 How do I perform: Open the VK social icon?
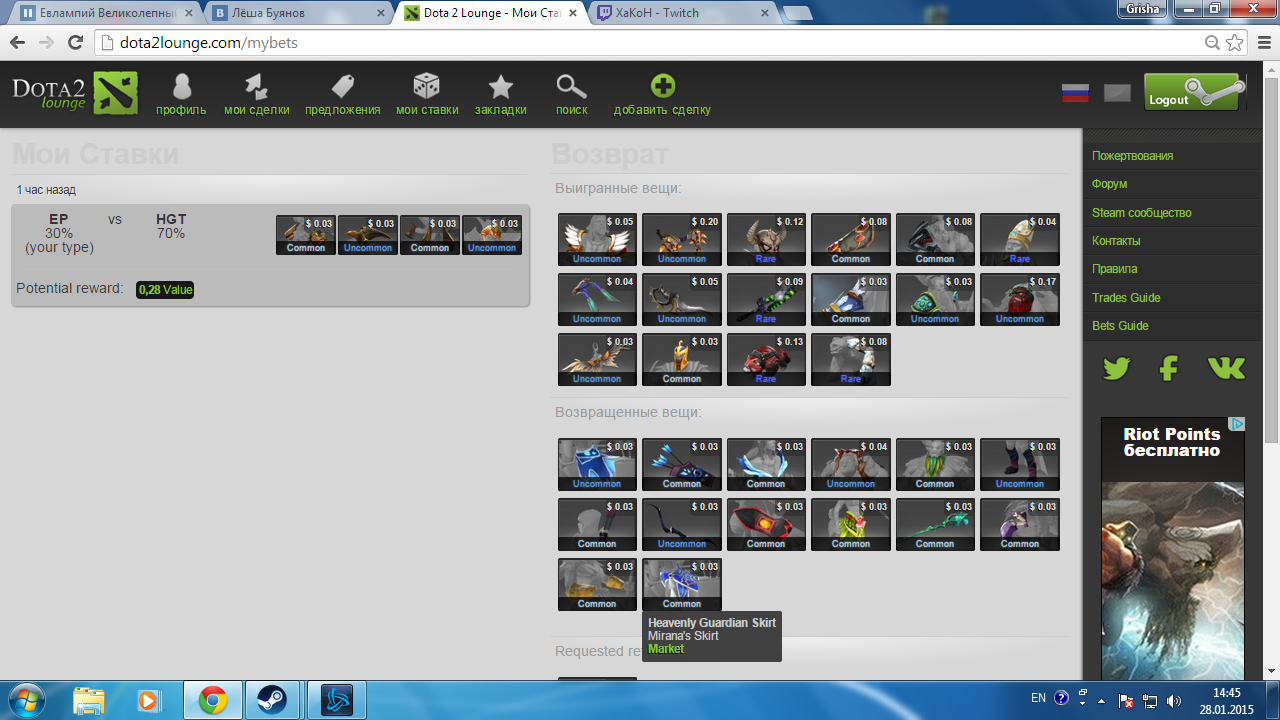pos(1226,368)
